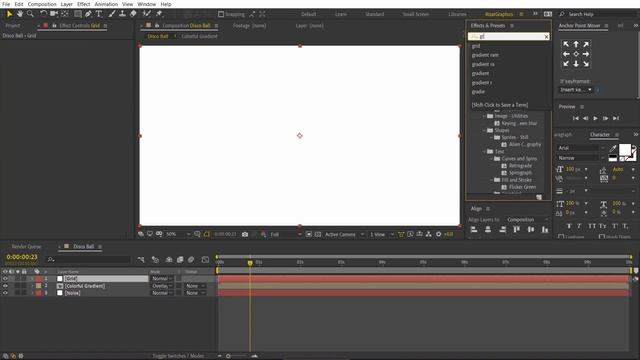Image resolution: width=640 pixels, height=360 pixels.
Task: Choose 'grid' from search suggestions
Action: point(476,46)
